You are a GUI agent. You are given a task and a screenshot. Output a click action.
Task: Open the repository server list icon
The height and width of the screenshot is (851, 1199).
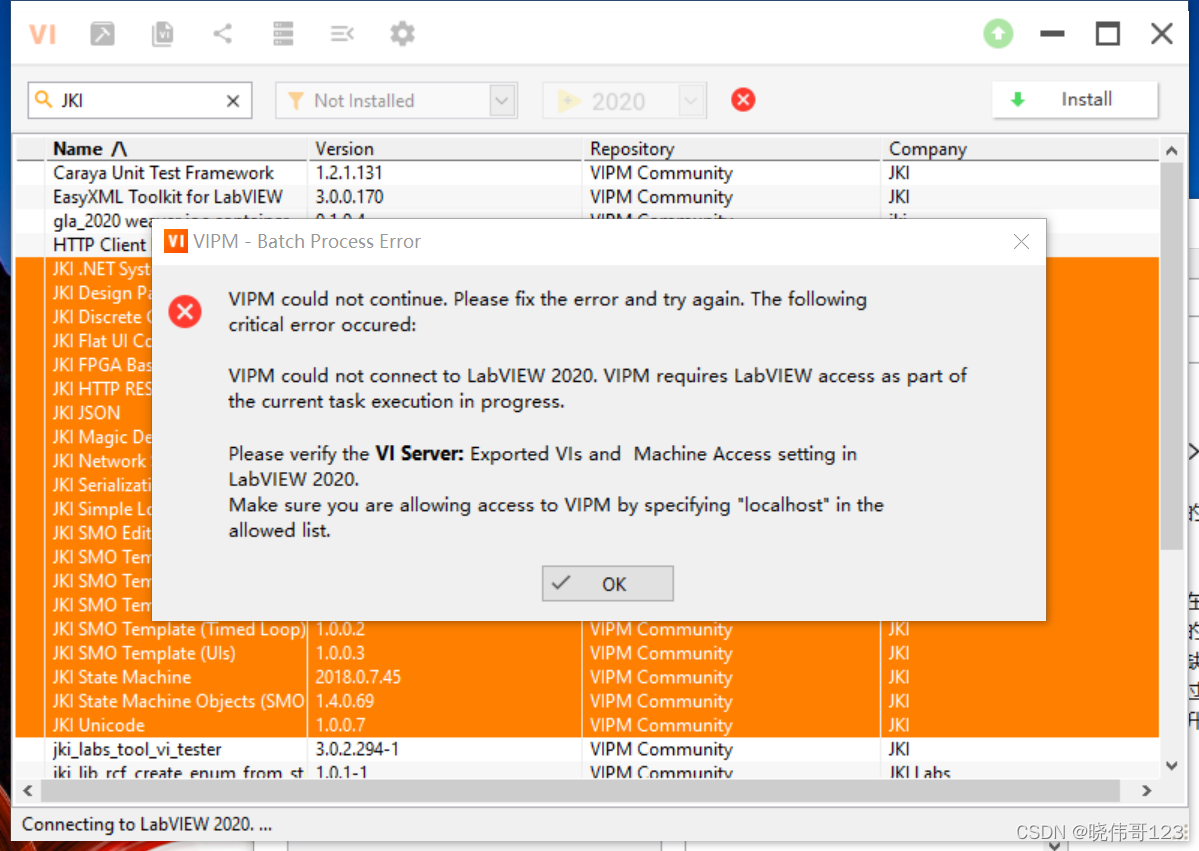coord(283,34)
